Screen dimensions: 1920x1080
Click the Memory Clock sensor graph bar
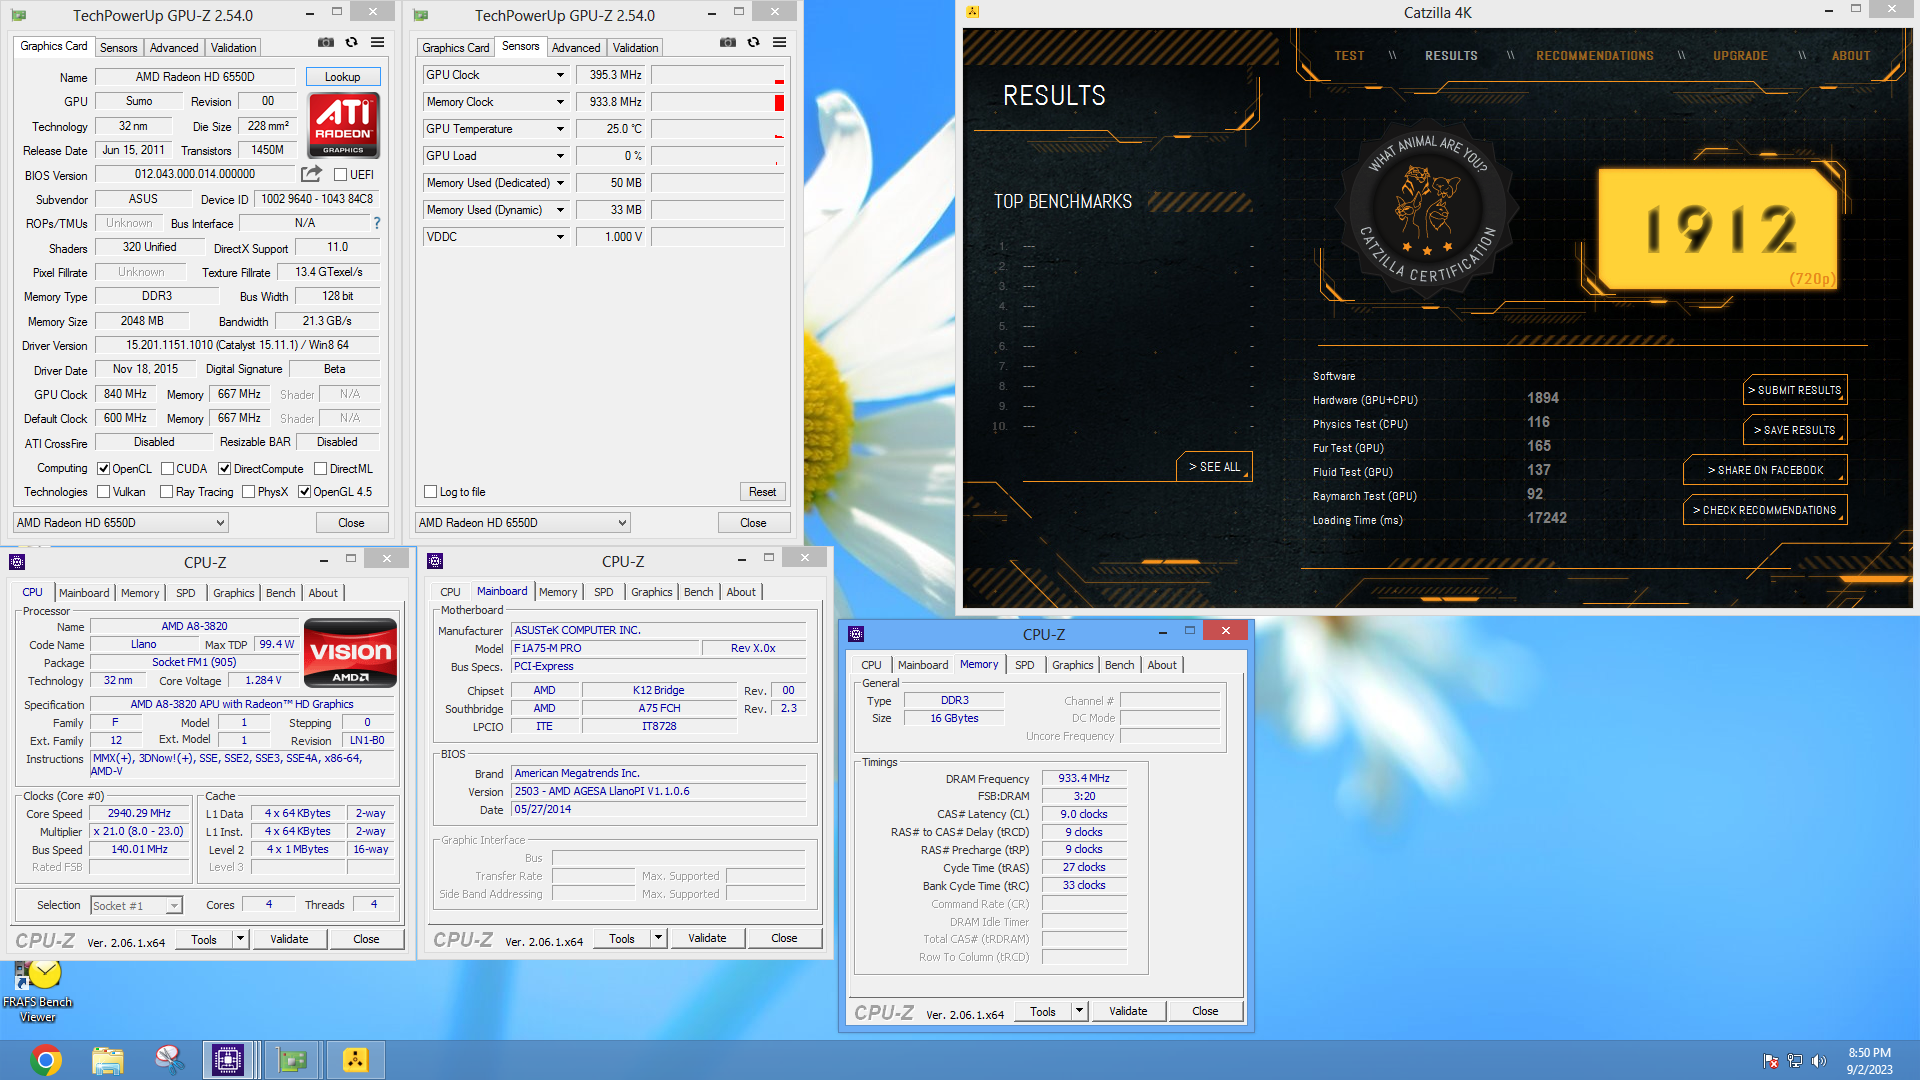point(718,102)
